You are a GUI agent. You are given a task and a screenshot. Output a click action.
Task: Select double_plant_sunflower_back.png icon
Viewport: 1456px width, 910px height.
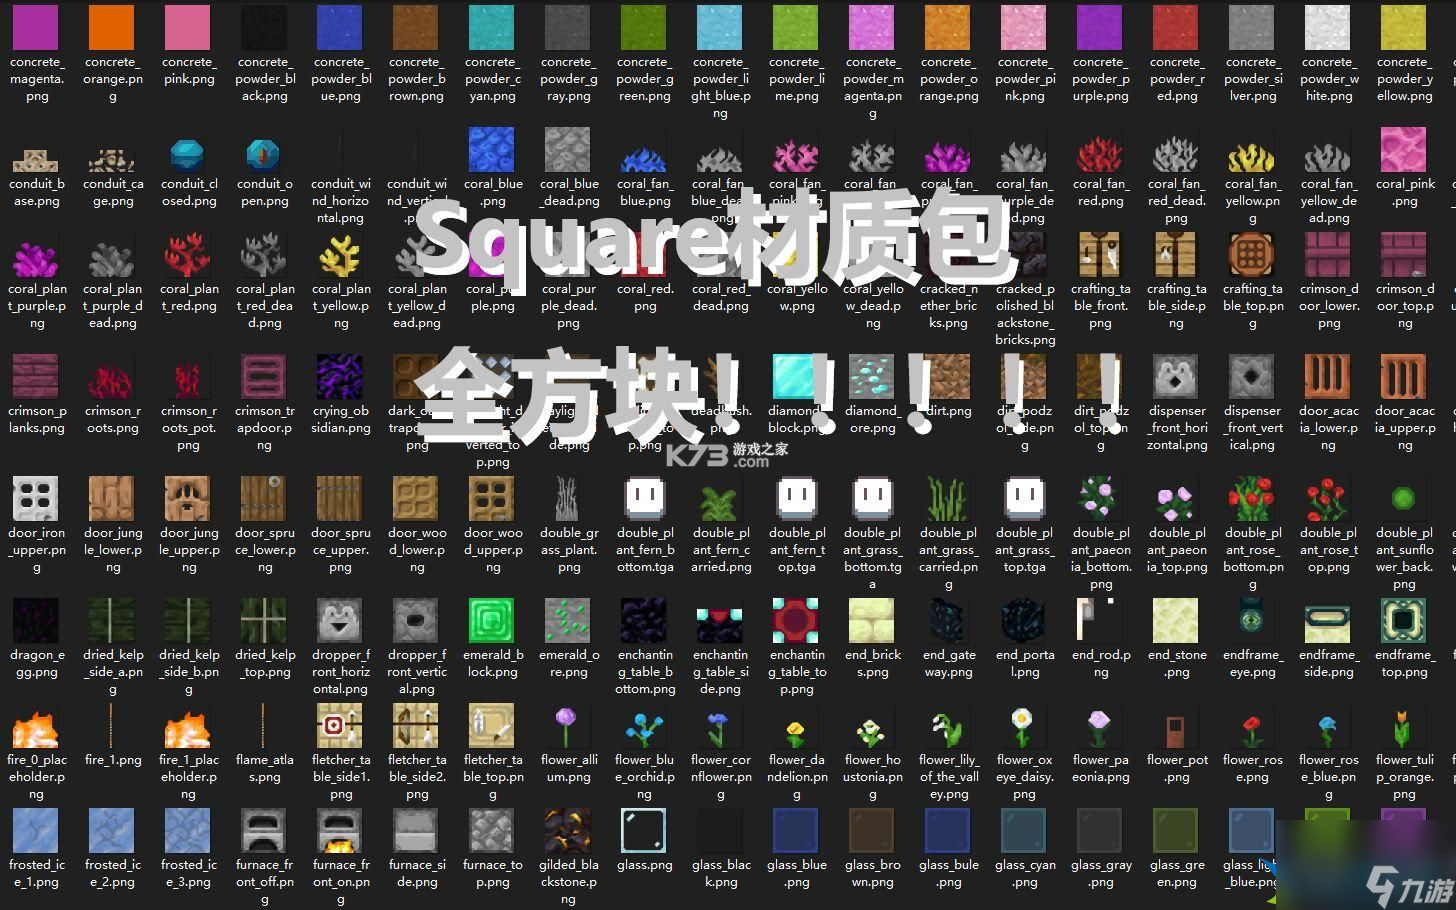click(x=1404, y=498)
